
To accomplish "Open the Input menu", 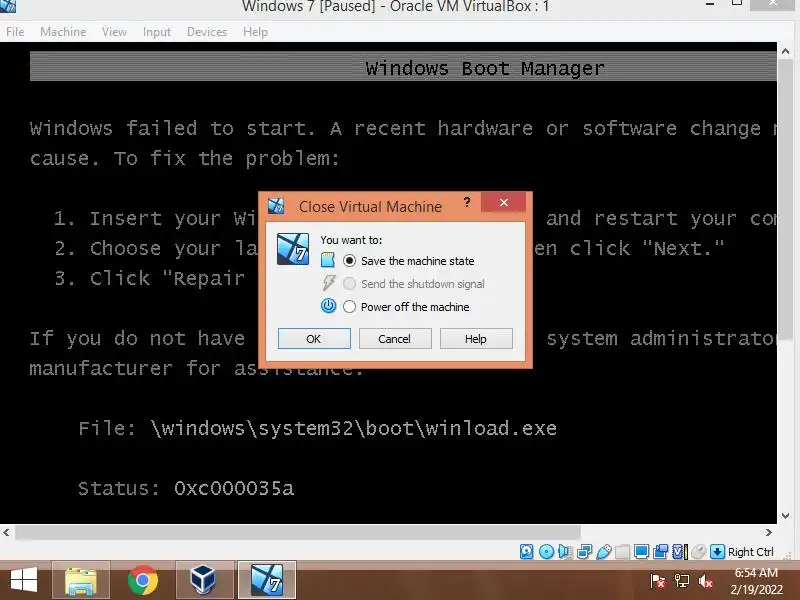I will 157,32.
